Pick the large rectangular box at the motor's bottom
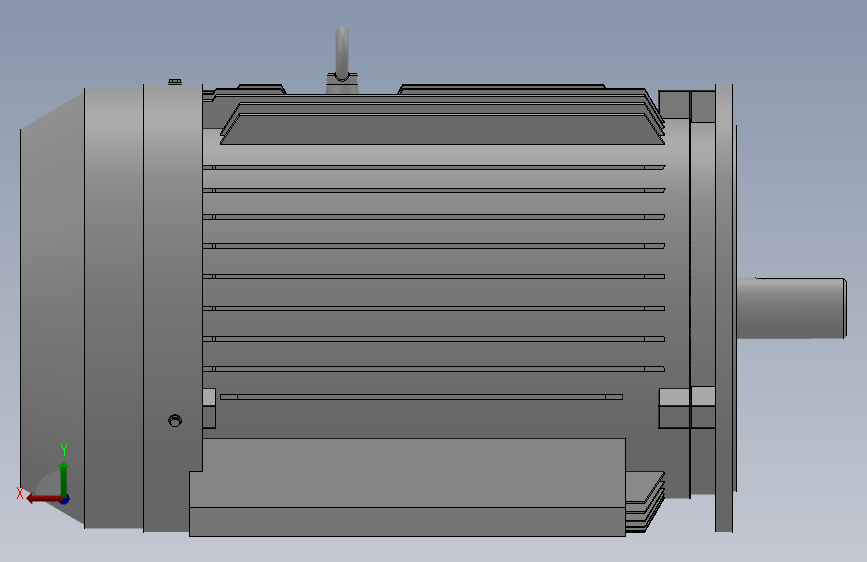 (x=408, y=487)
